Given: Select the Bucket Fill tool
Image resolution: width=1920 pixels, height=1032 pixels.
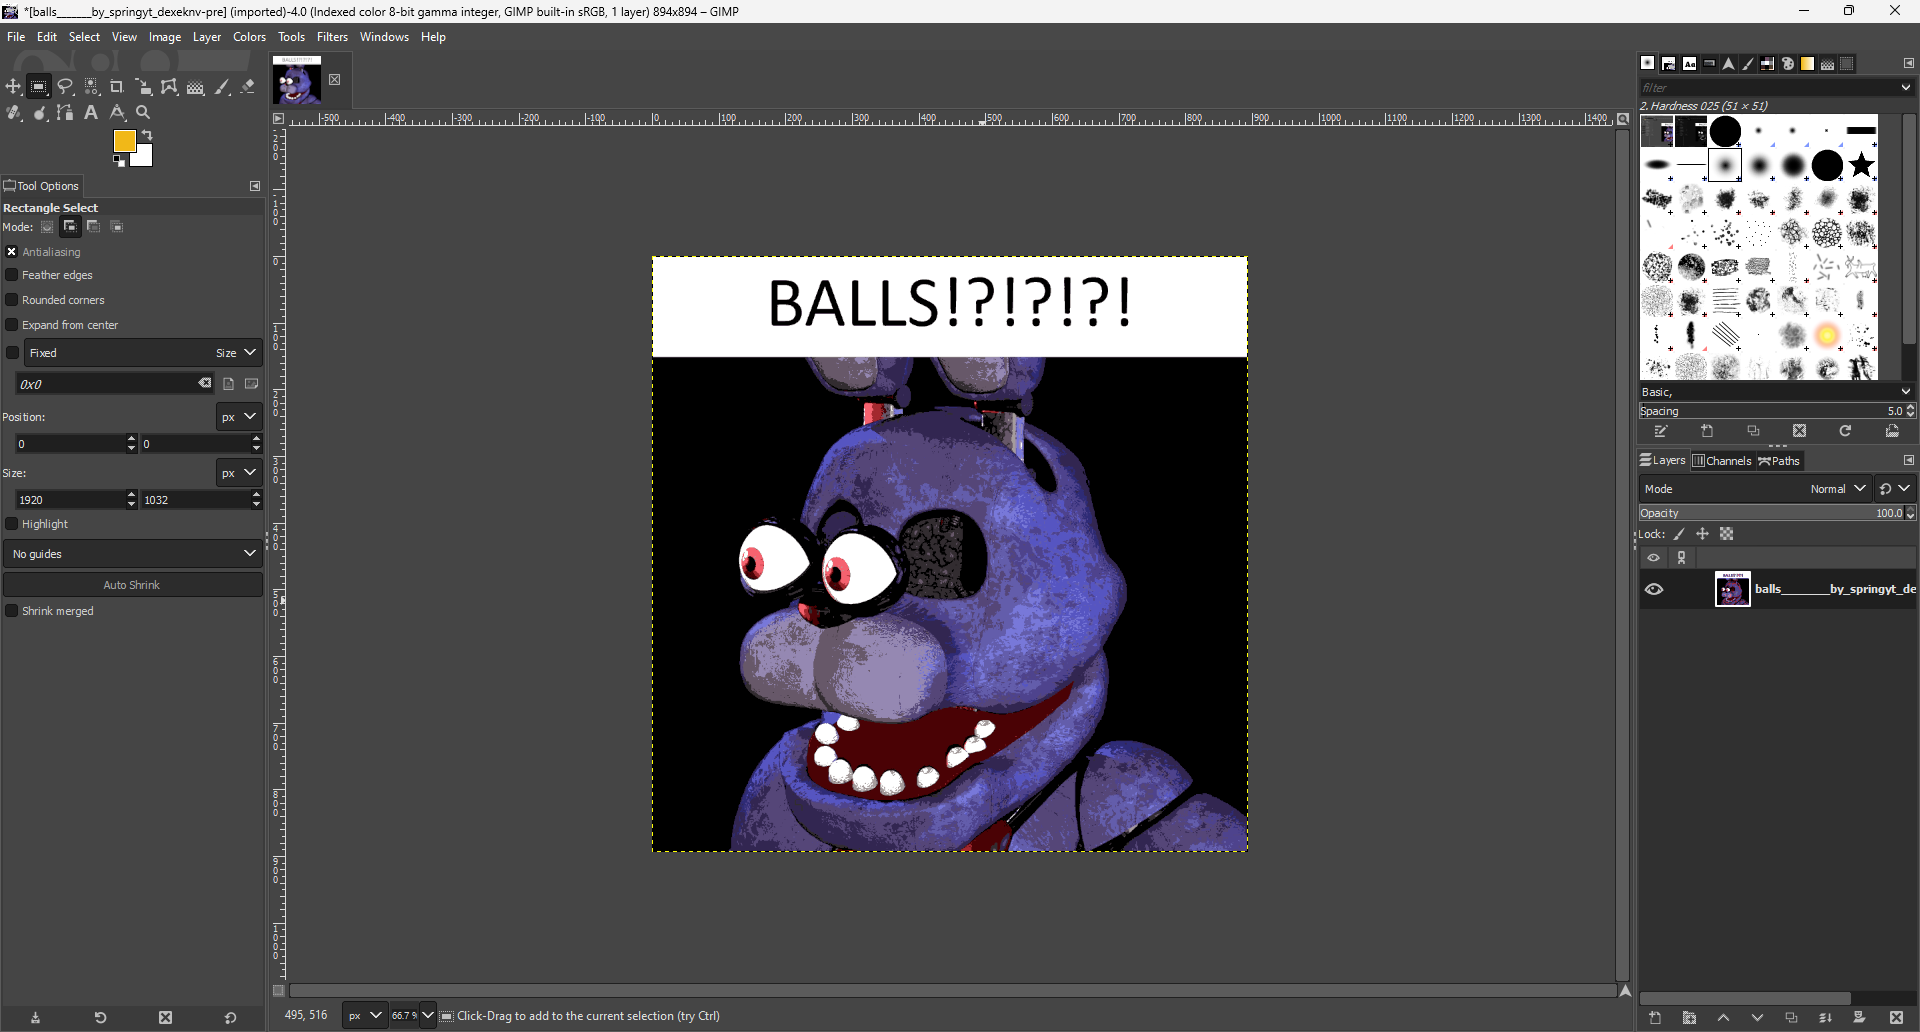Looking at the screenshot, I should 195,87.
